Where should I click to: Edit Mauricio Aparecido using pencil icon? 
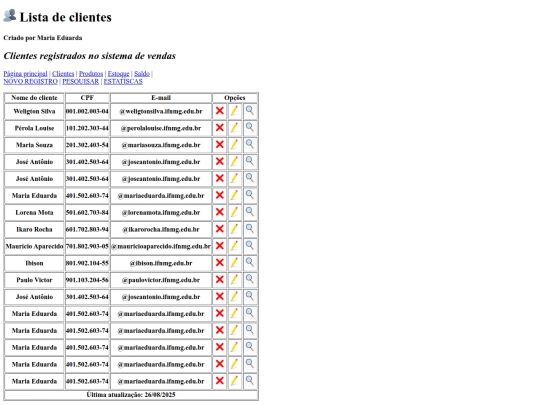click(234, 246)
